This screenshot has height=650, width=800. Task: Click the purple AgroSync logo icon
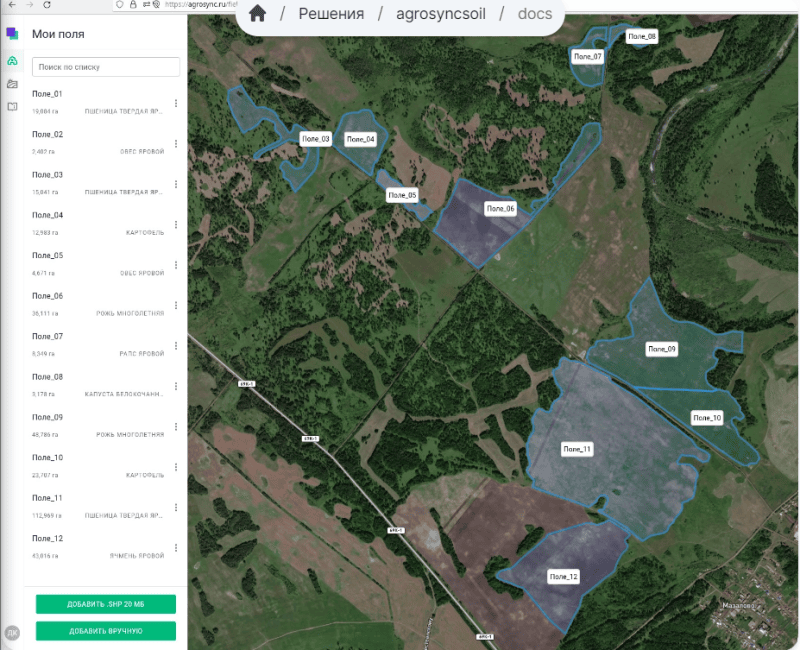point(12,34)
